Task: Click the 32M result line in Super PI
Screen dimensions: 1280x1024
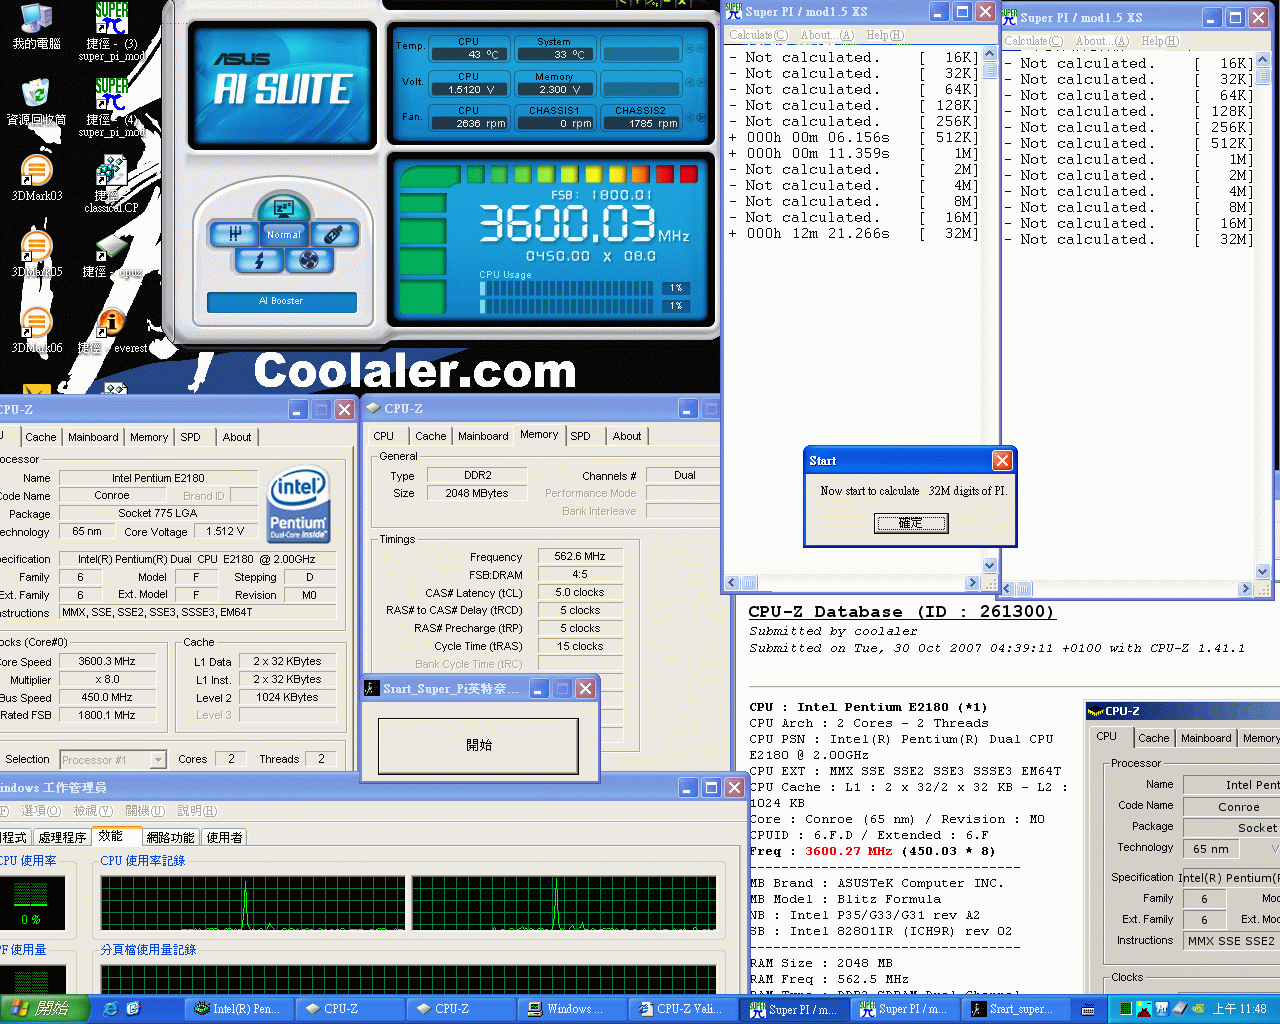Action: click(853, 233)
